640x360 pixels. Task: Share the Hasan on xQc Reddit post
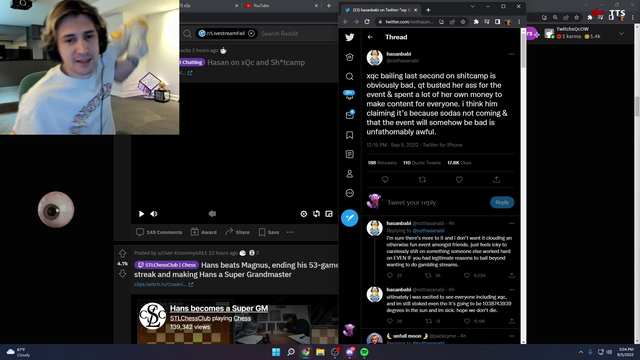237,232
